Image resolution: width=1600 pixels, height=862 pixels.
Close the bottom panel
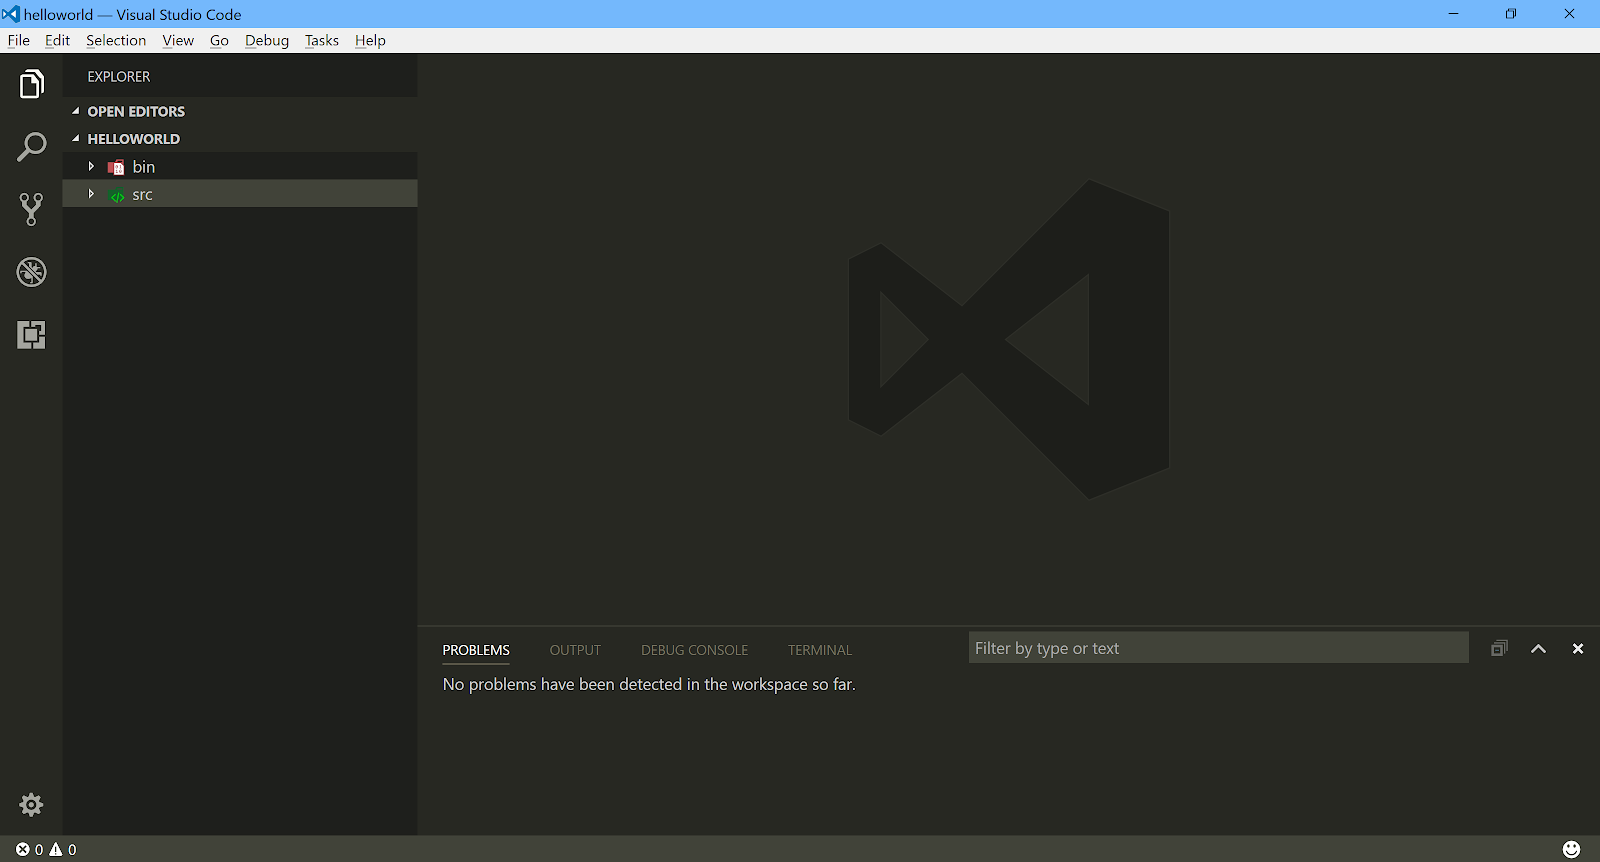coord(1578,649)
